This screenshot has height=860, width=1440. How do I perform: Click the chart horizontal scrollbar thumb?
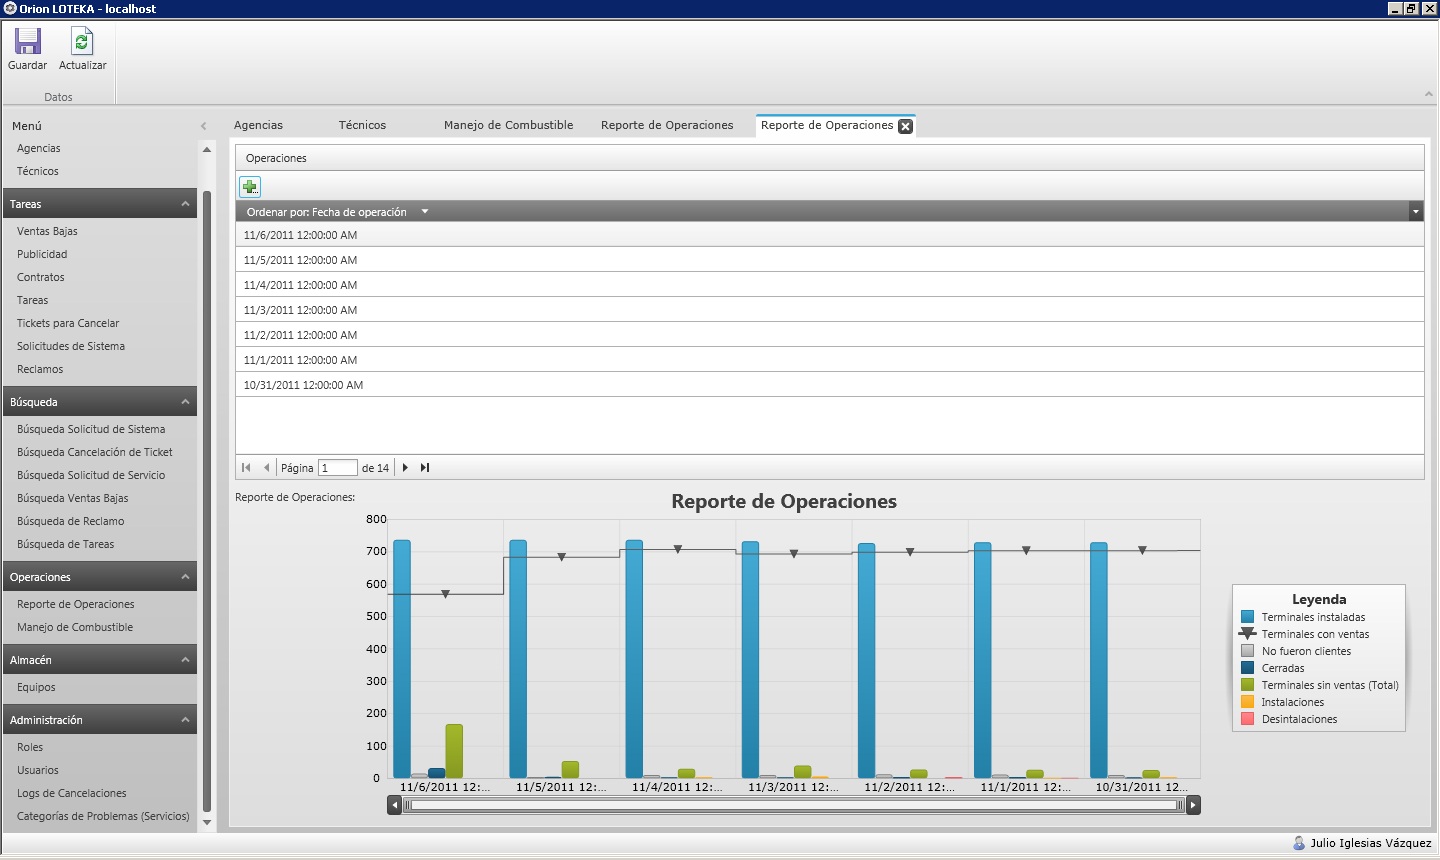[794, 805]
